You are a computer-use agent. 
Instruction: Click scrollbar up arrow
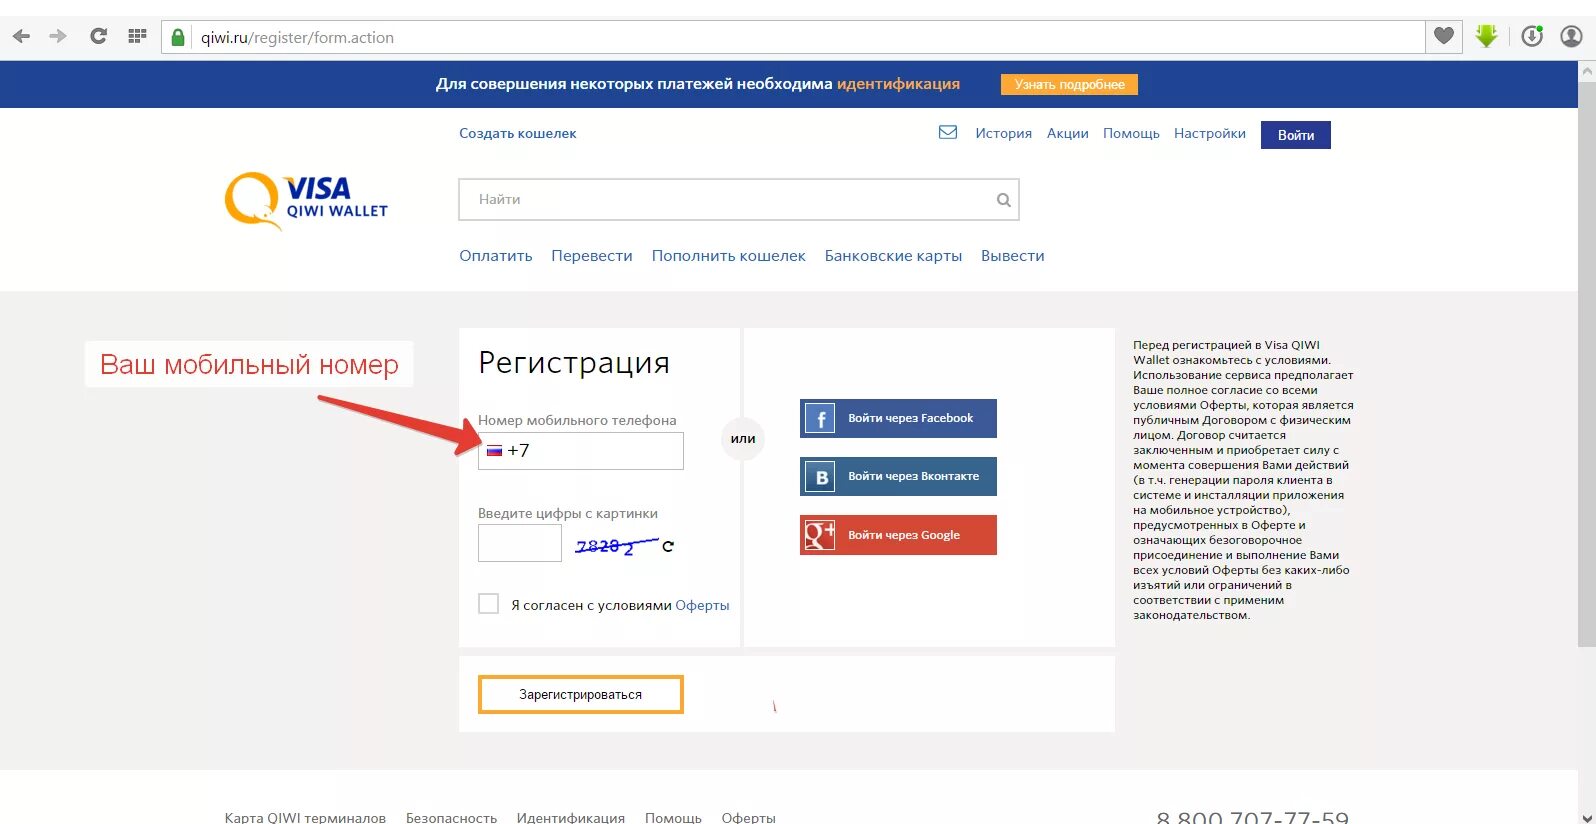[x=1587, y=70]
